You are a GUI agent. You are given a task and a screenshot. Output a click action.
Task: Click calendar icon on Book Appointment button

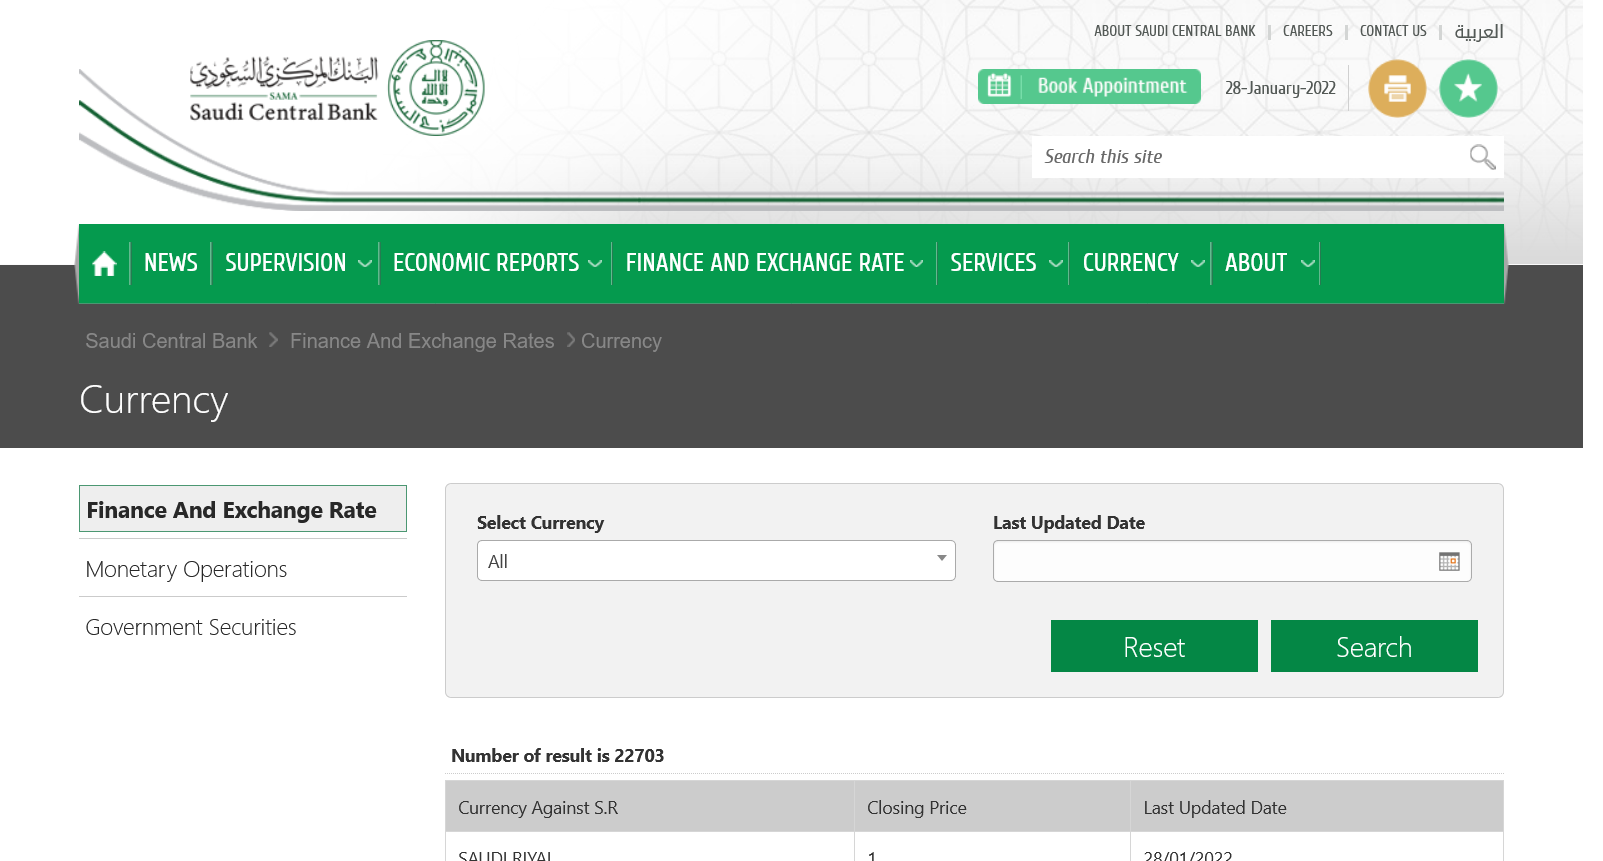pos(999,87)
